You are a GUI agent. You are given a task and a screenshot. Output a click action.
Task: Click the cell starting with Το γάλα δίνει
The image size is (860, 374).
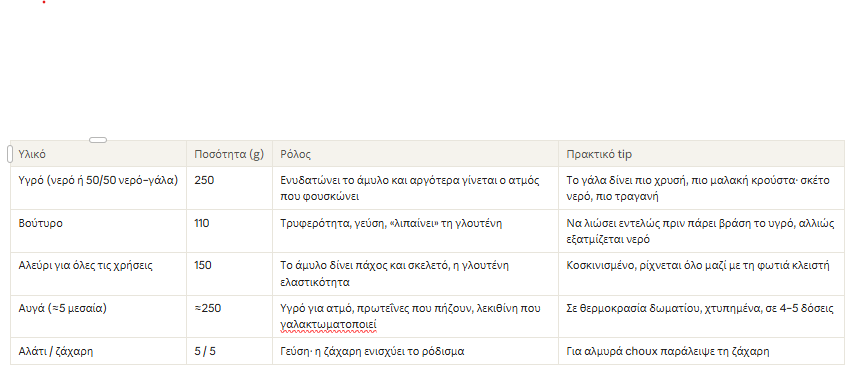pos(701,188)
